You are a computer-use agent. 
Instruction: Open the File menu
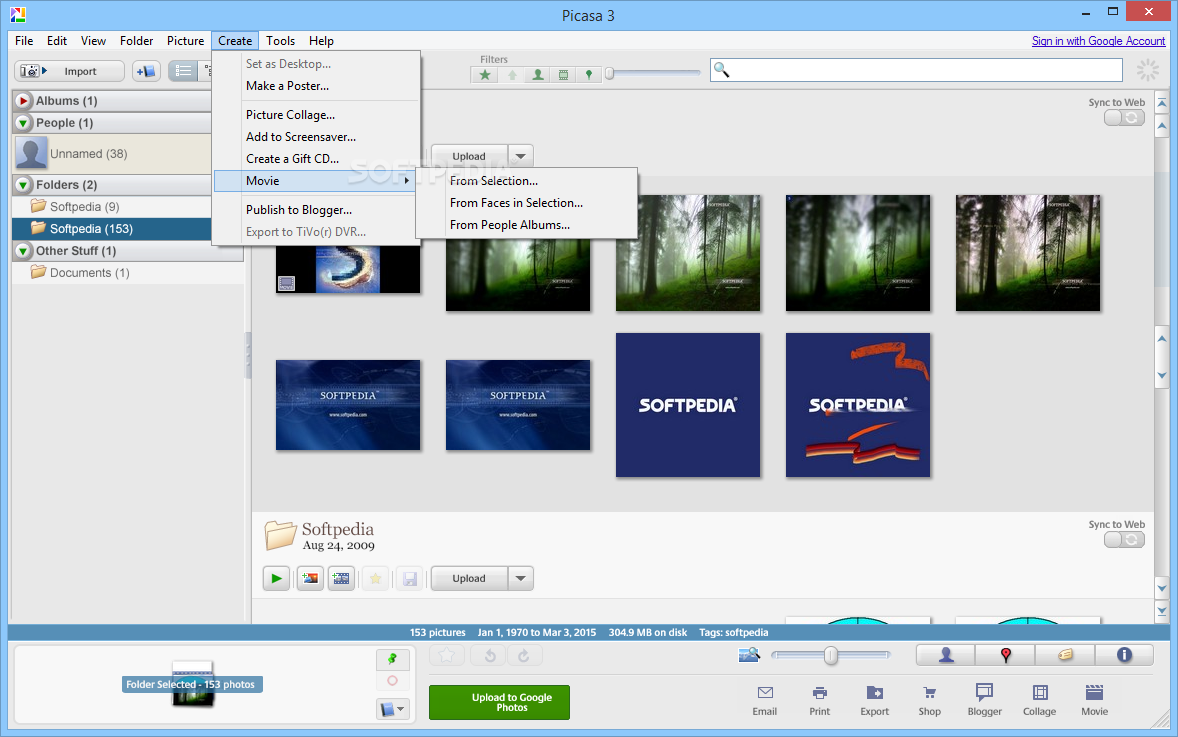click(x=24, y=41)
